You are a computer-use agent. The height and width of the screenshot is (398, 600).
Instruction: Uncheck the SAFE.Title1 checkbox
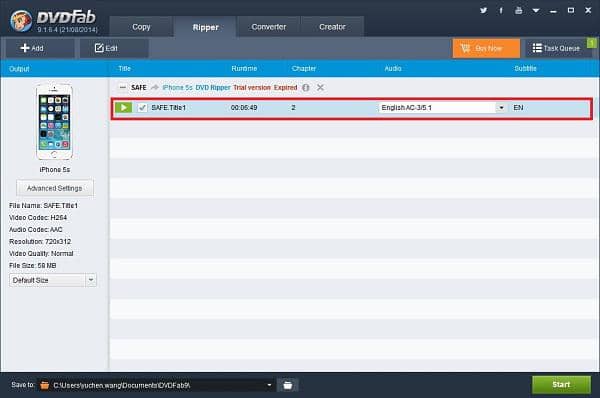pos(142,108)
